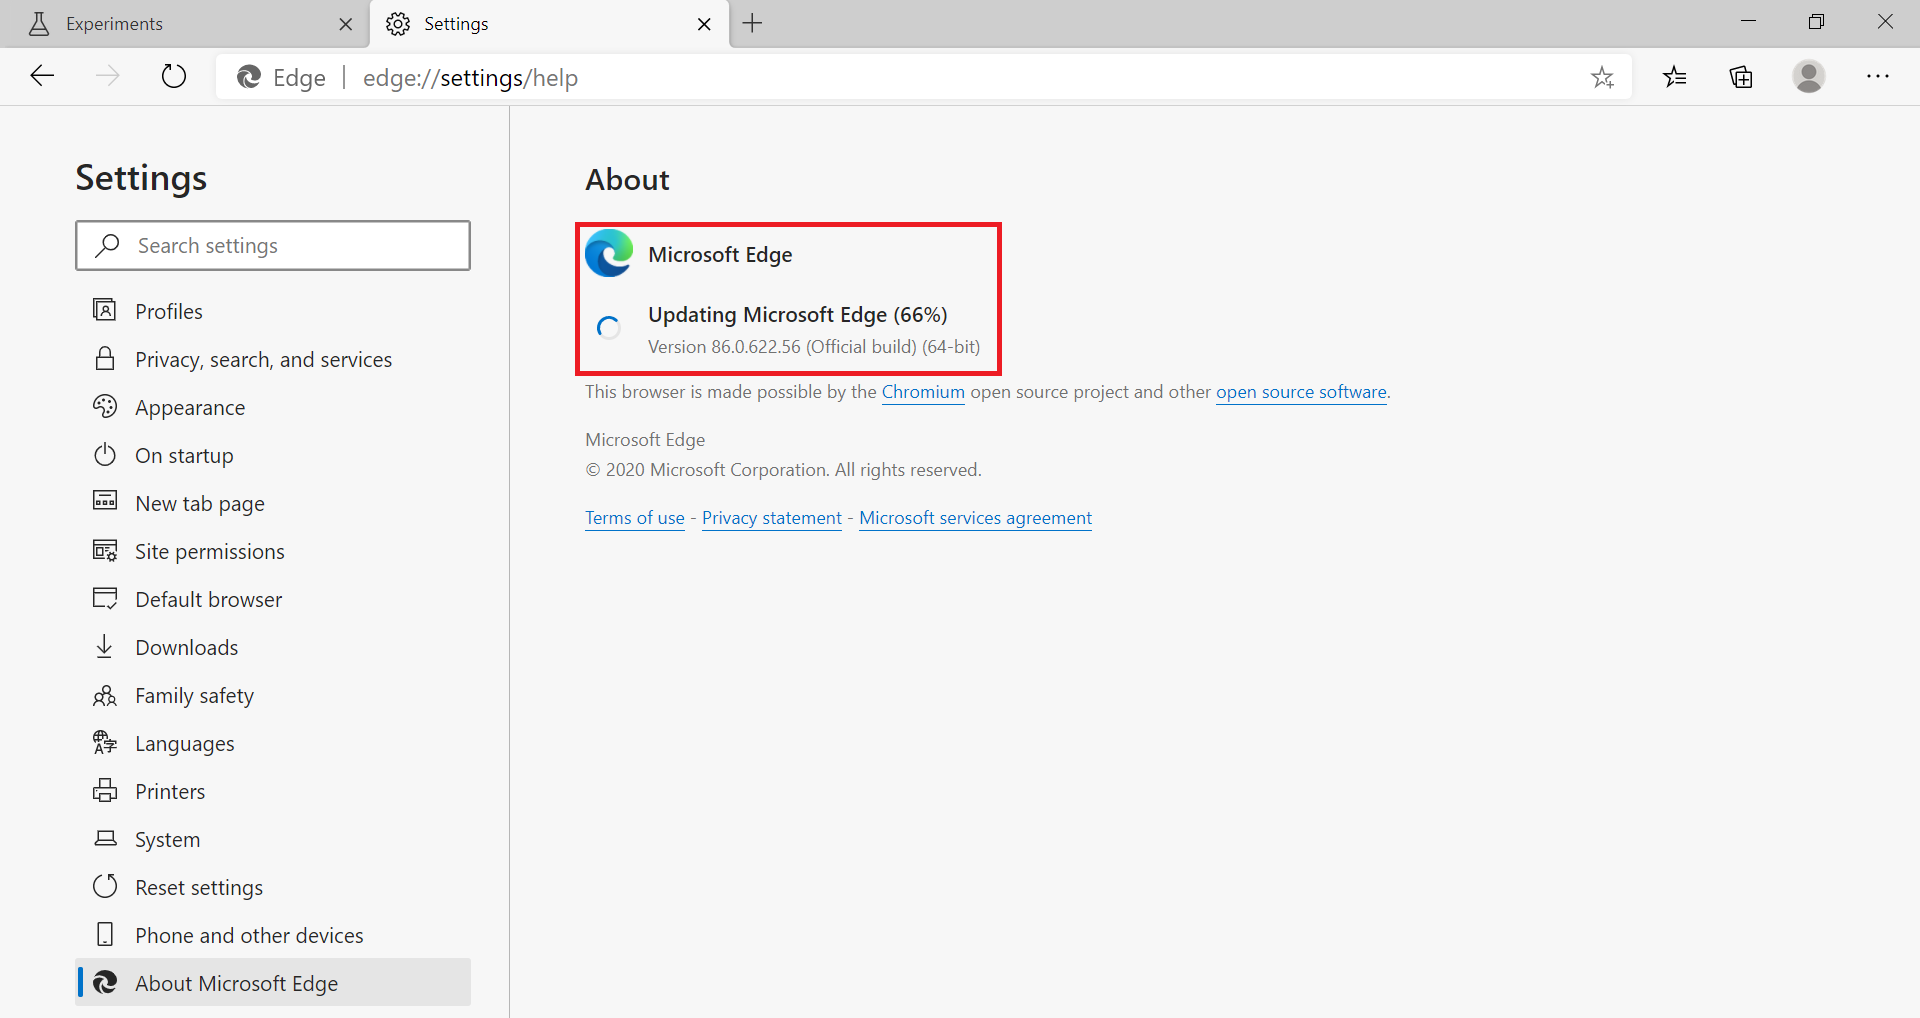Open the Collections icon in toolbar
Screen dimensions: 1920x1018
1740,76
